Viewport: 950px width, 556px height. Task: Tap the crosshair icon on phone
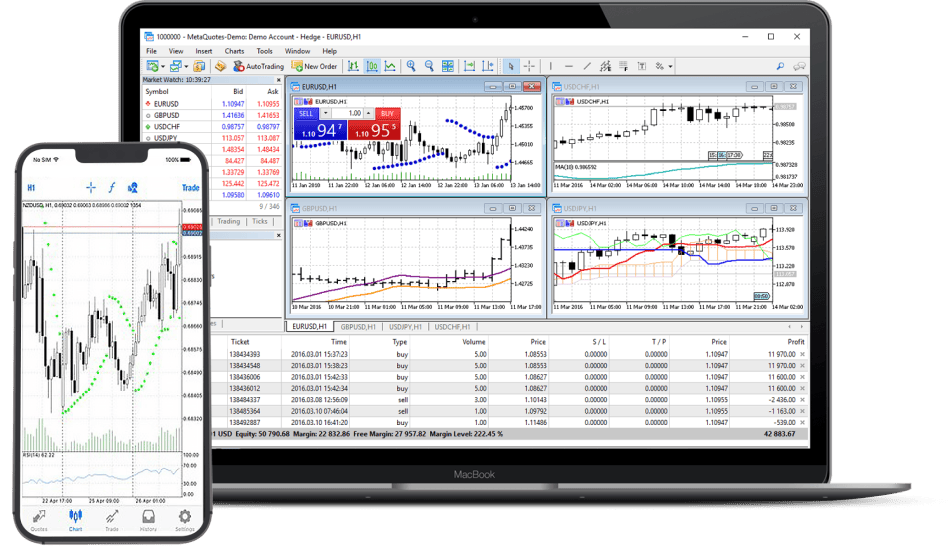(x=91, y=187)
